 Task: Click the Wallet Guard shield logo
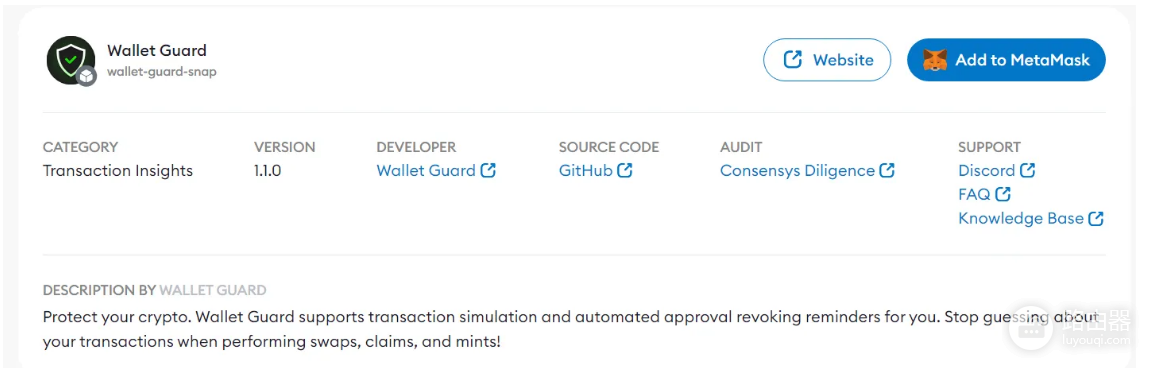(70, 59)
